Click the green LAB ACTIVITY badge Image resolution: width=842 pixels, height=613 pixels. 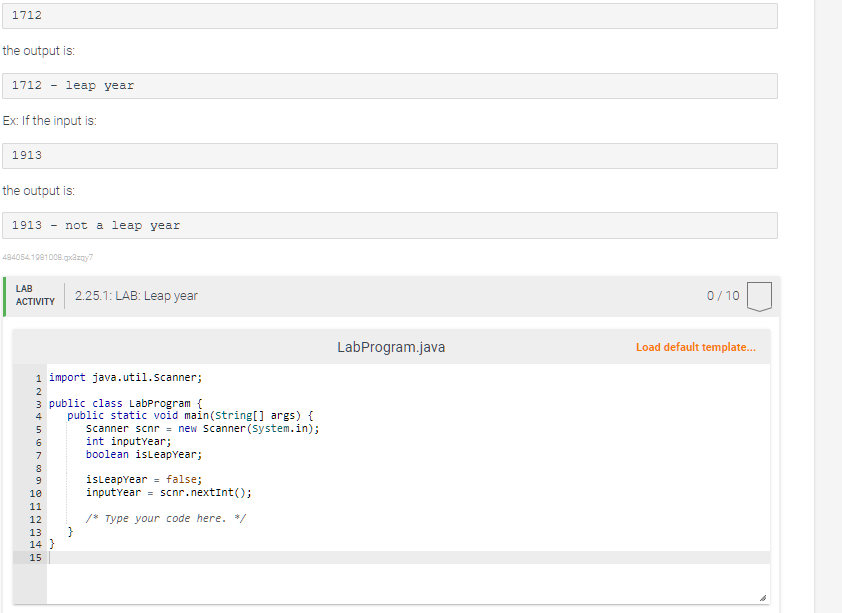click(x=35, y=294)
